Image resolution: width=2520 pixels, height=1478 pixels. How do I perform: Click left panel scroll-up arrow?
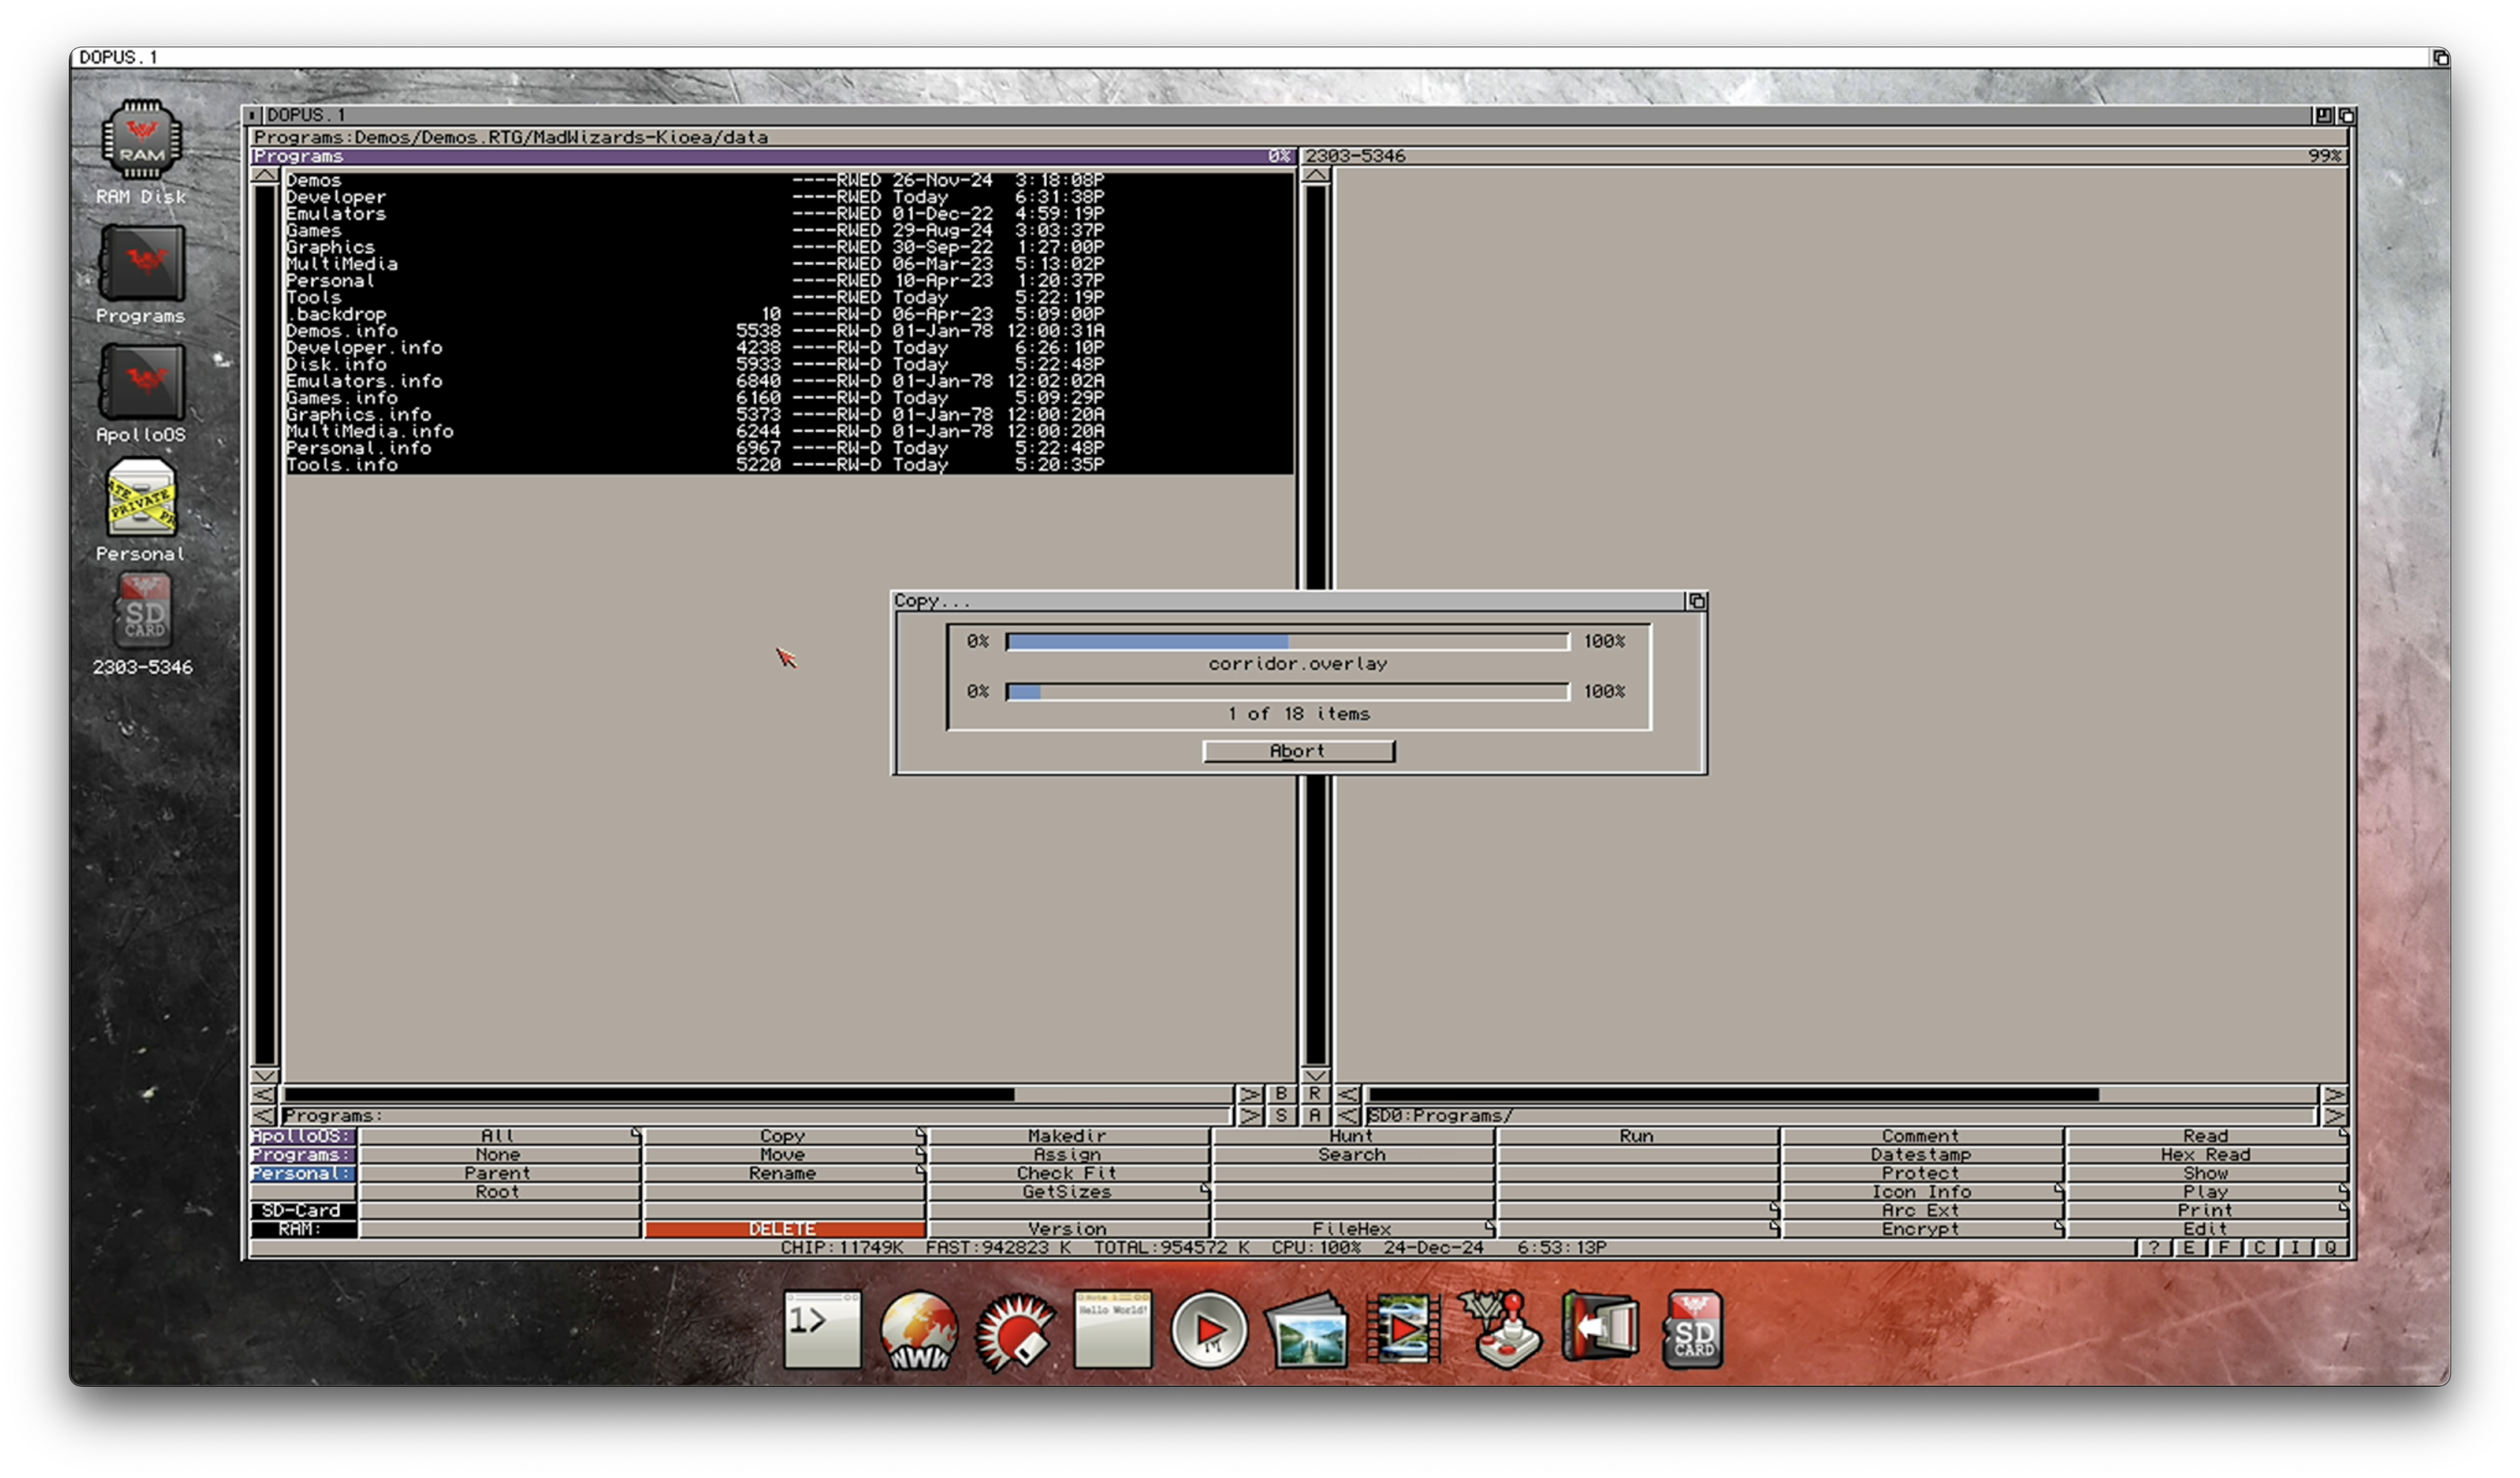pos(264,176)
